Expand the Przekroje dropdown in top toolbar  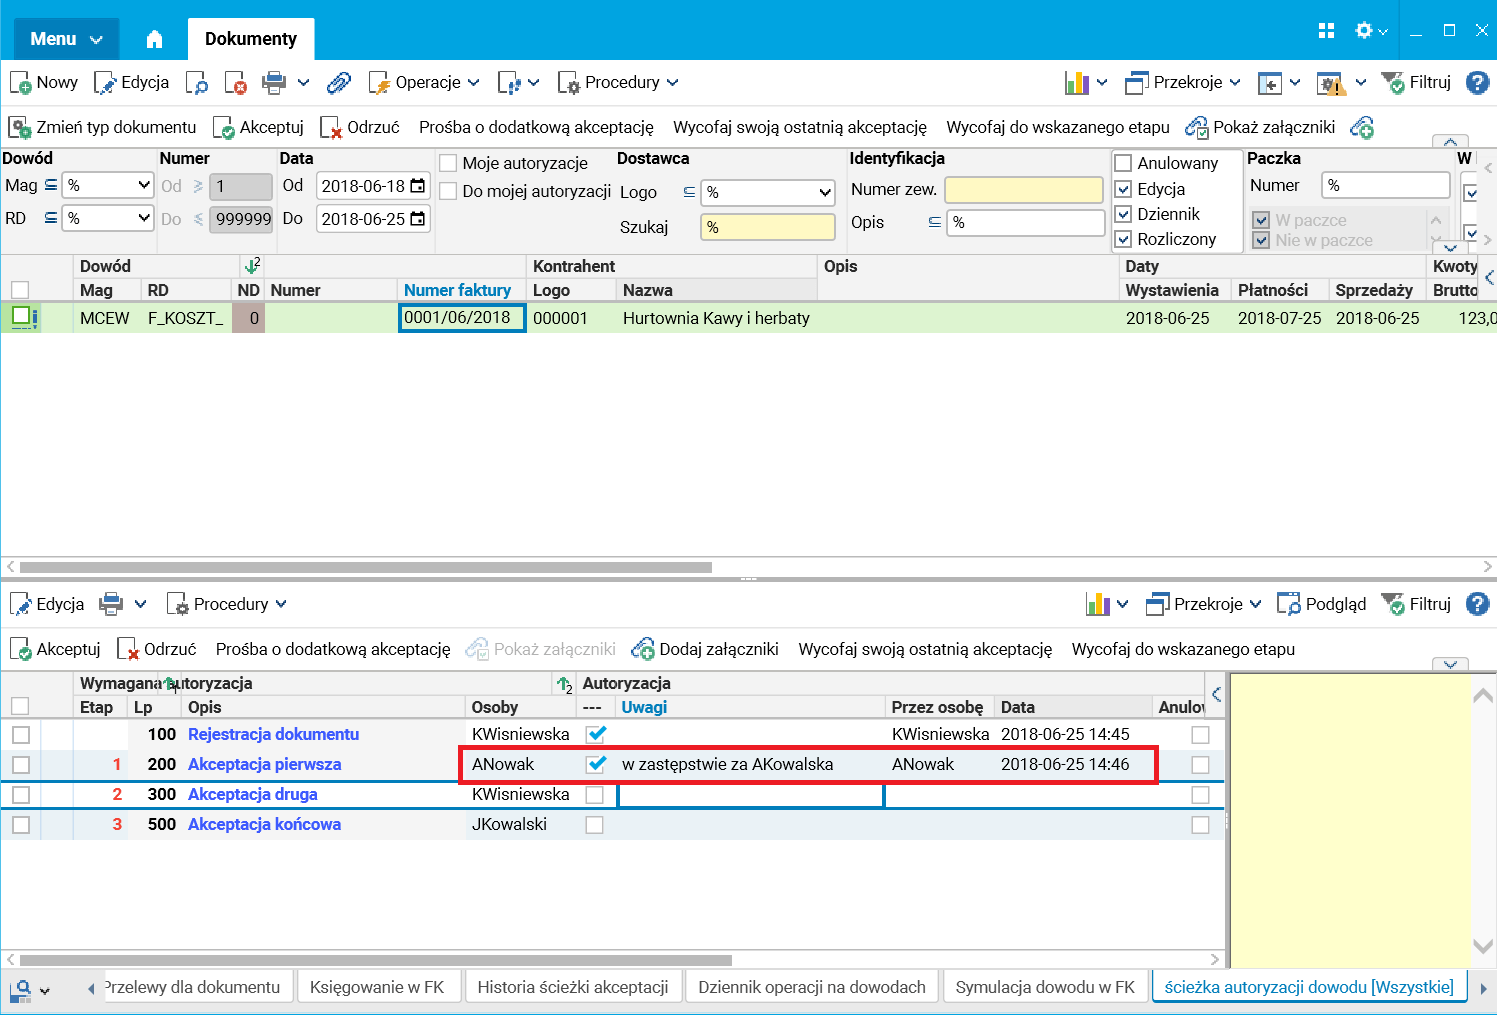(x=1183, y=83)
